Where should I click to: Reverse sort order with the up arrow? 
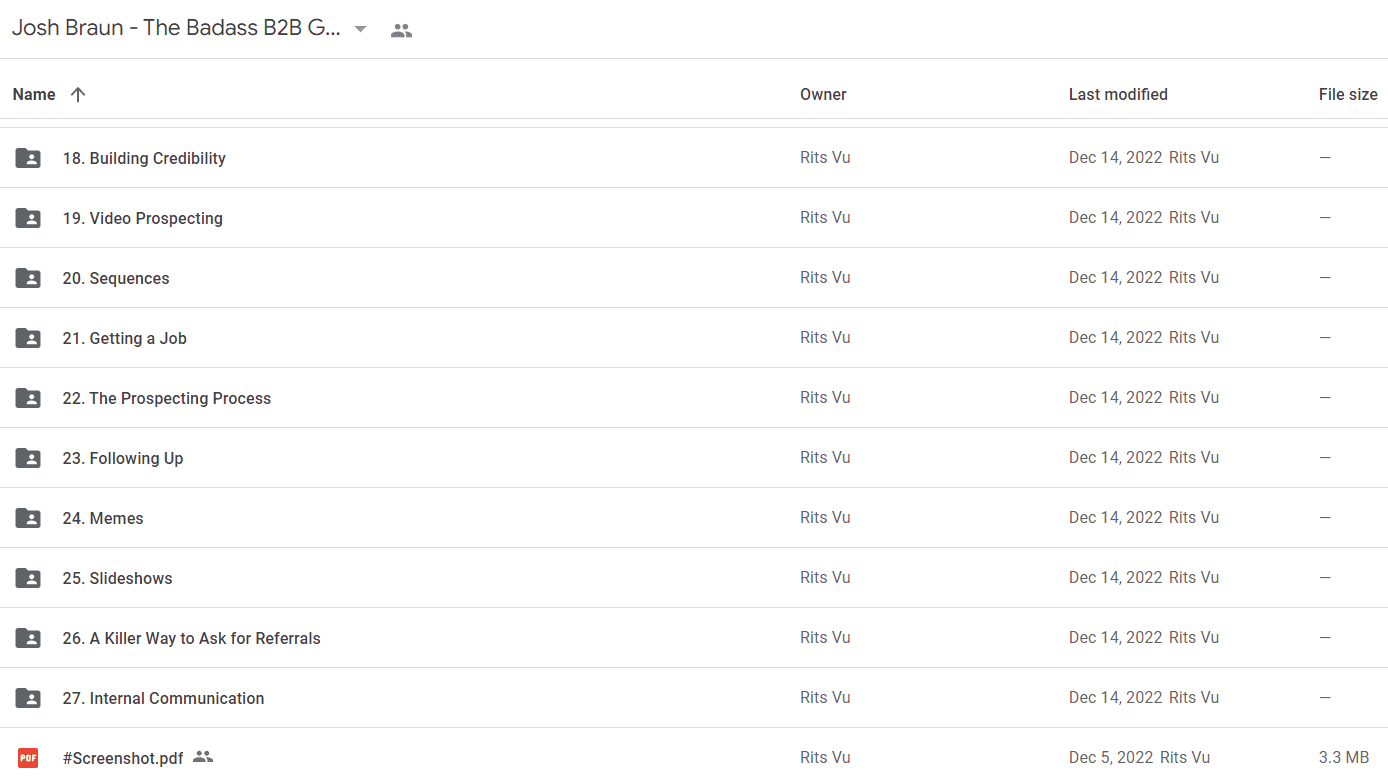[x=78, y=94]
